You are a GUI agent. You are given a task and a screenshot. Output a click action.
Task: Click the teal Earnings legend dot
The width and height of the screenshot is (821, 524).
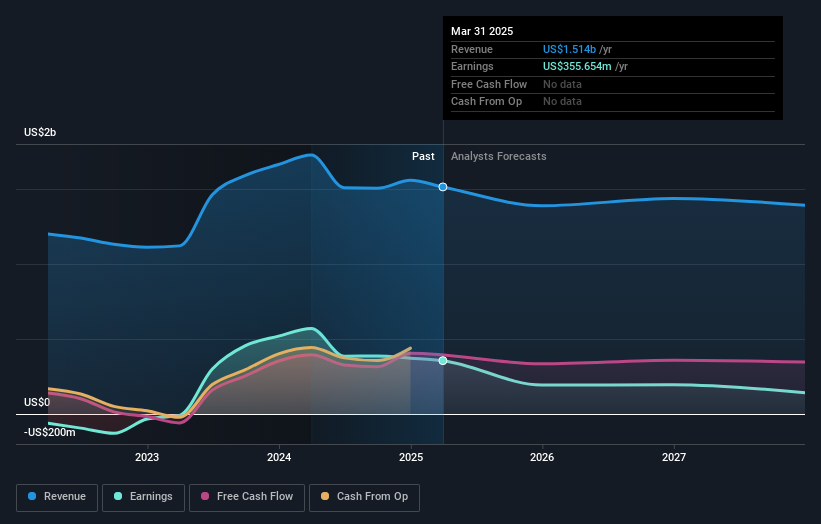coord(118,496)
